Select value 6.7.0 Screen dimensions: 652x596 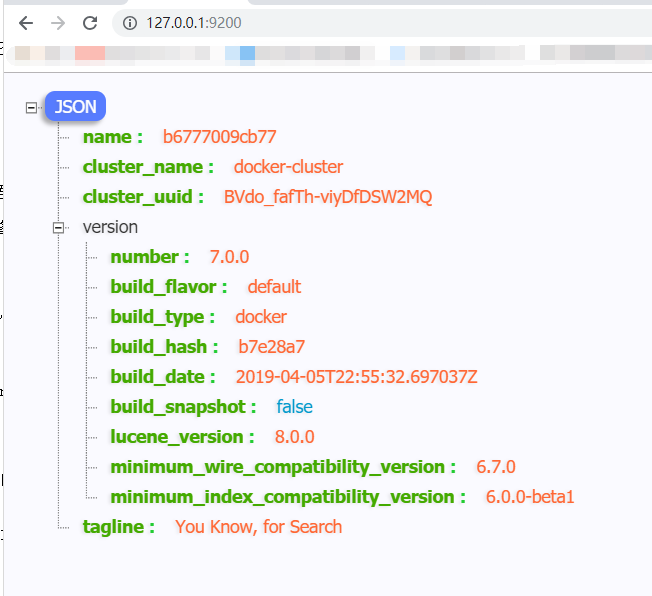[x=496, y=467]
